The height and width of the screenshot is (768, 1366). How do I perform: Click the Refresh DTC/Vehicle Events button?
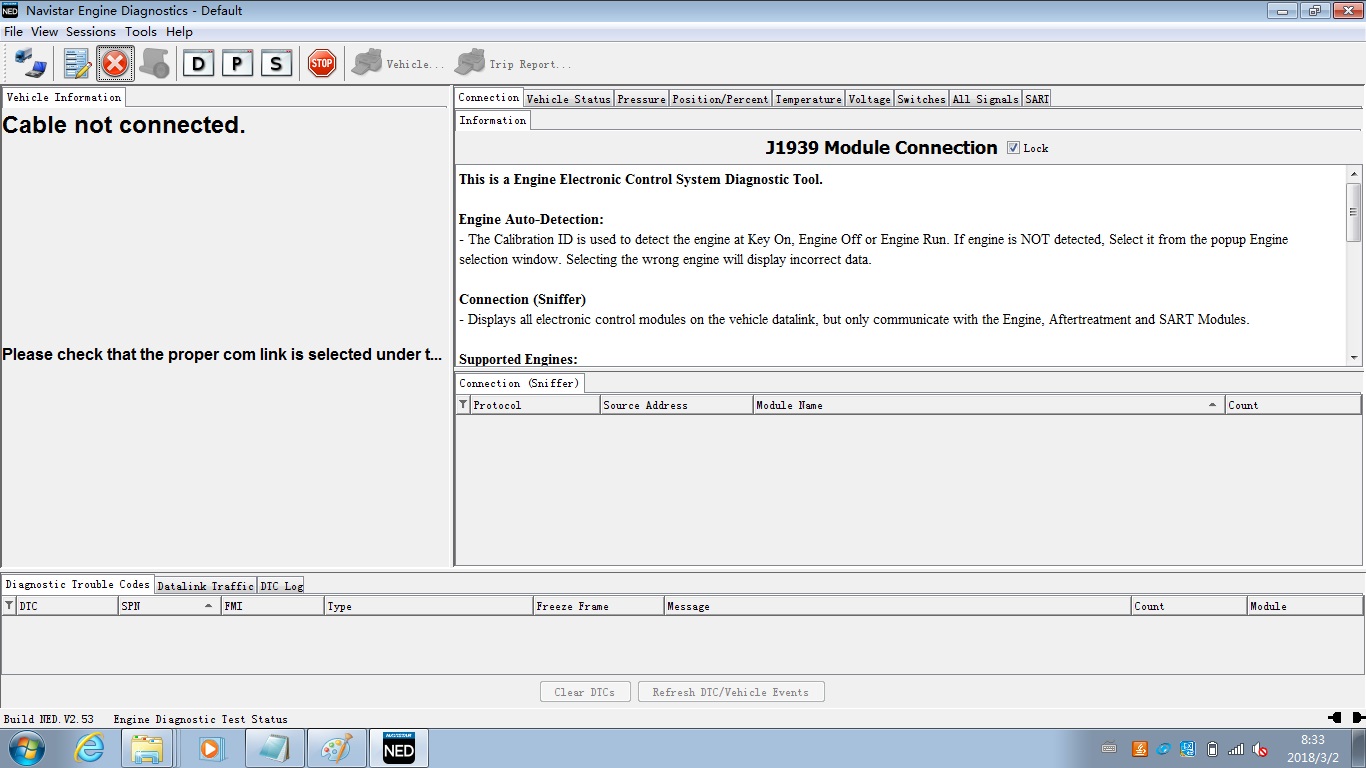pos(731,692)
